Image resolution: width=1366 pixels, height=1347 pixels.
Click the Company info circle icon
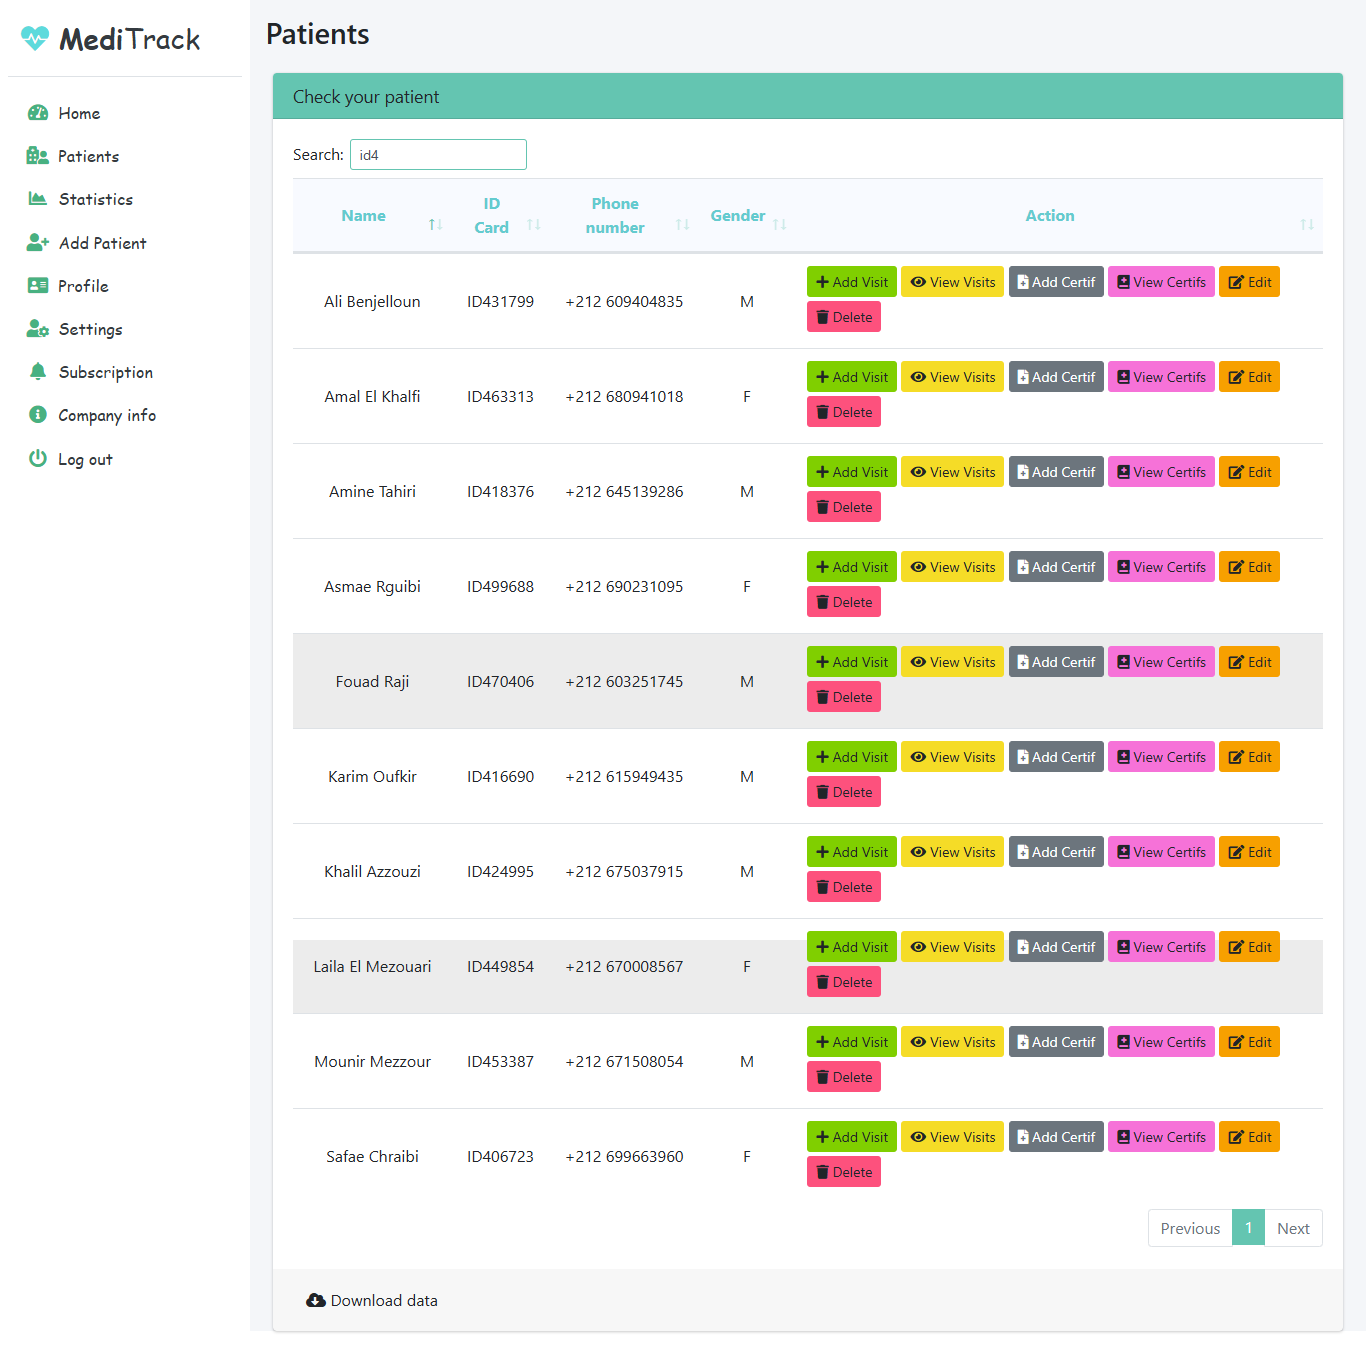38,415
